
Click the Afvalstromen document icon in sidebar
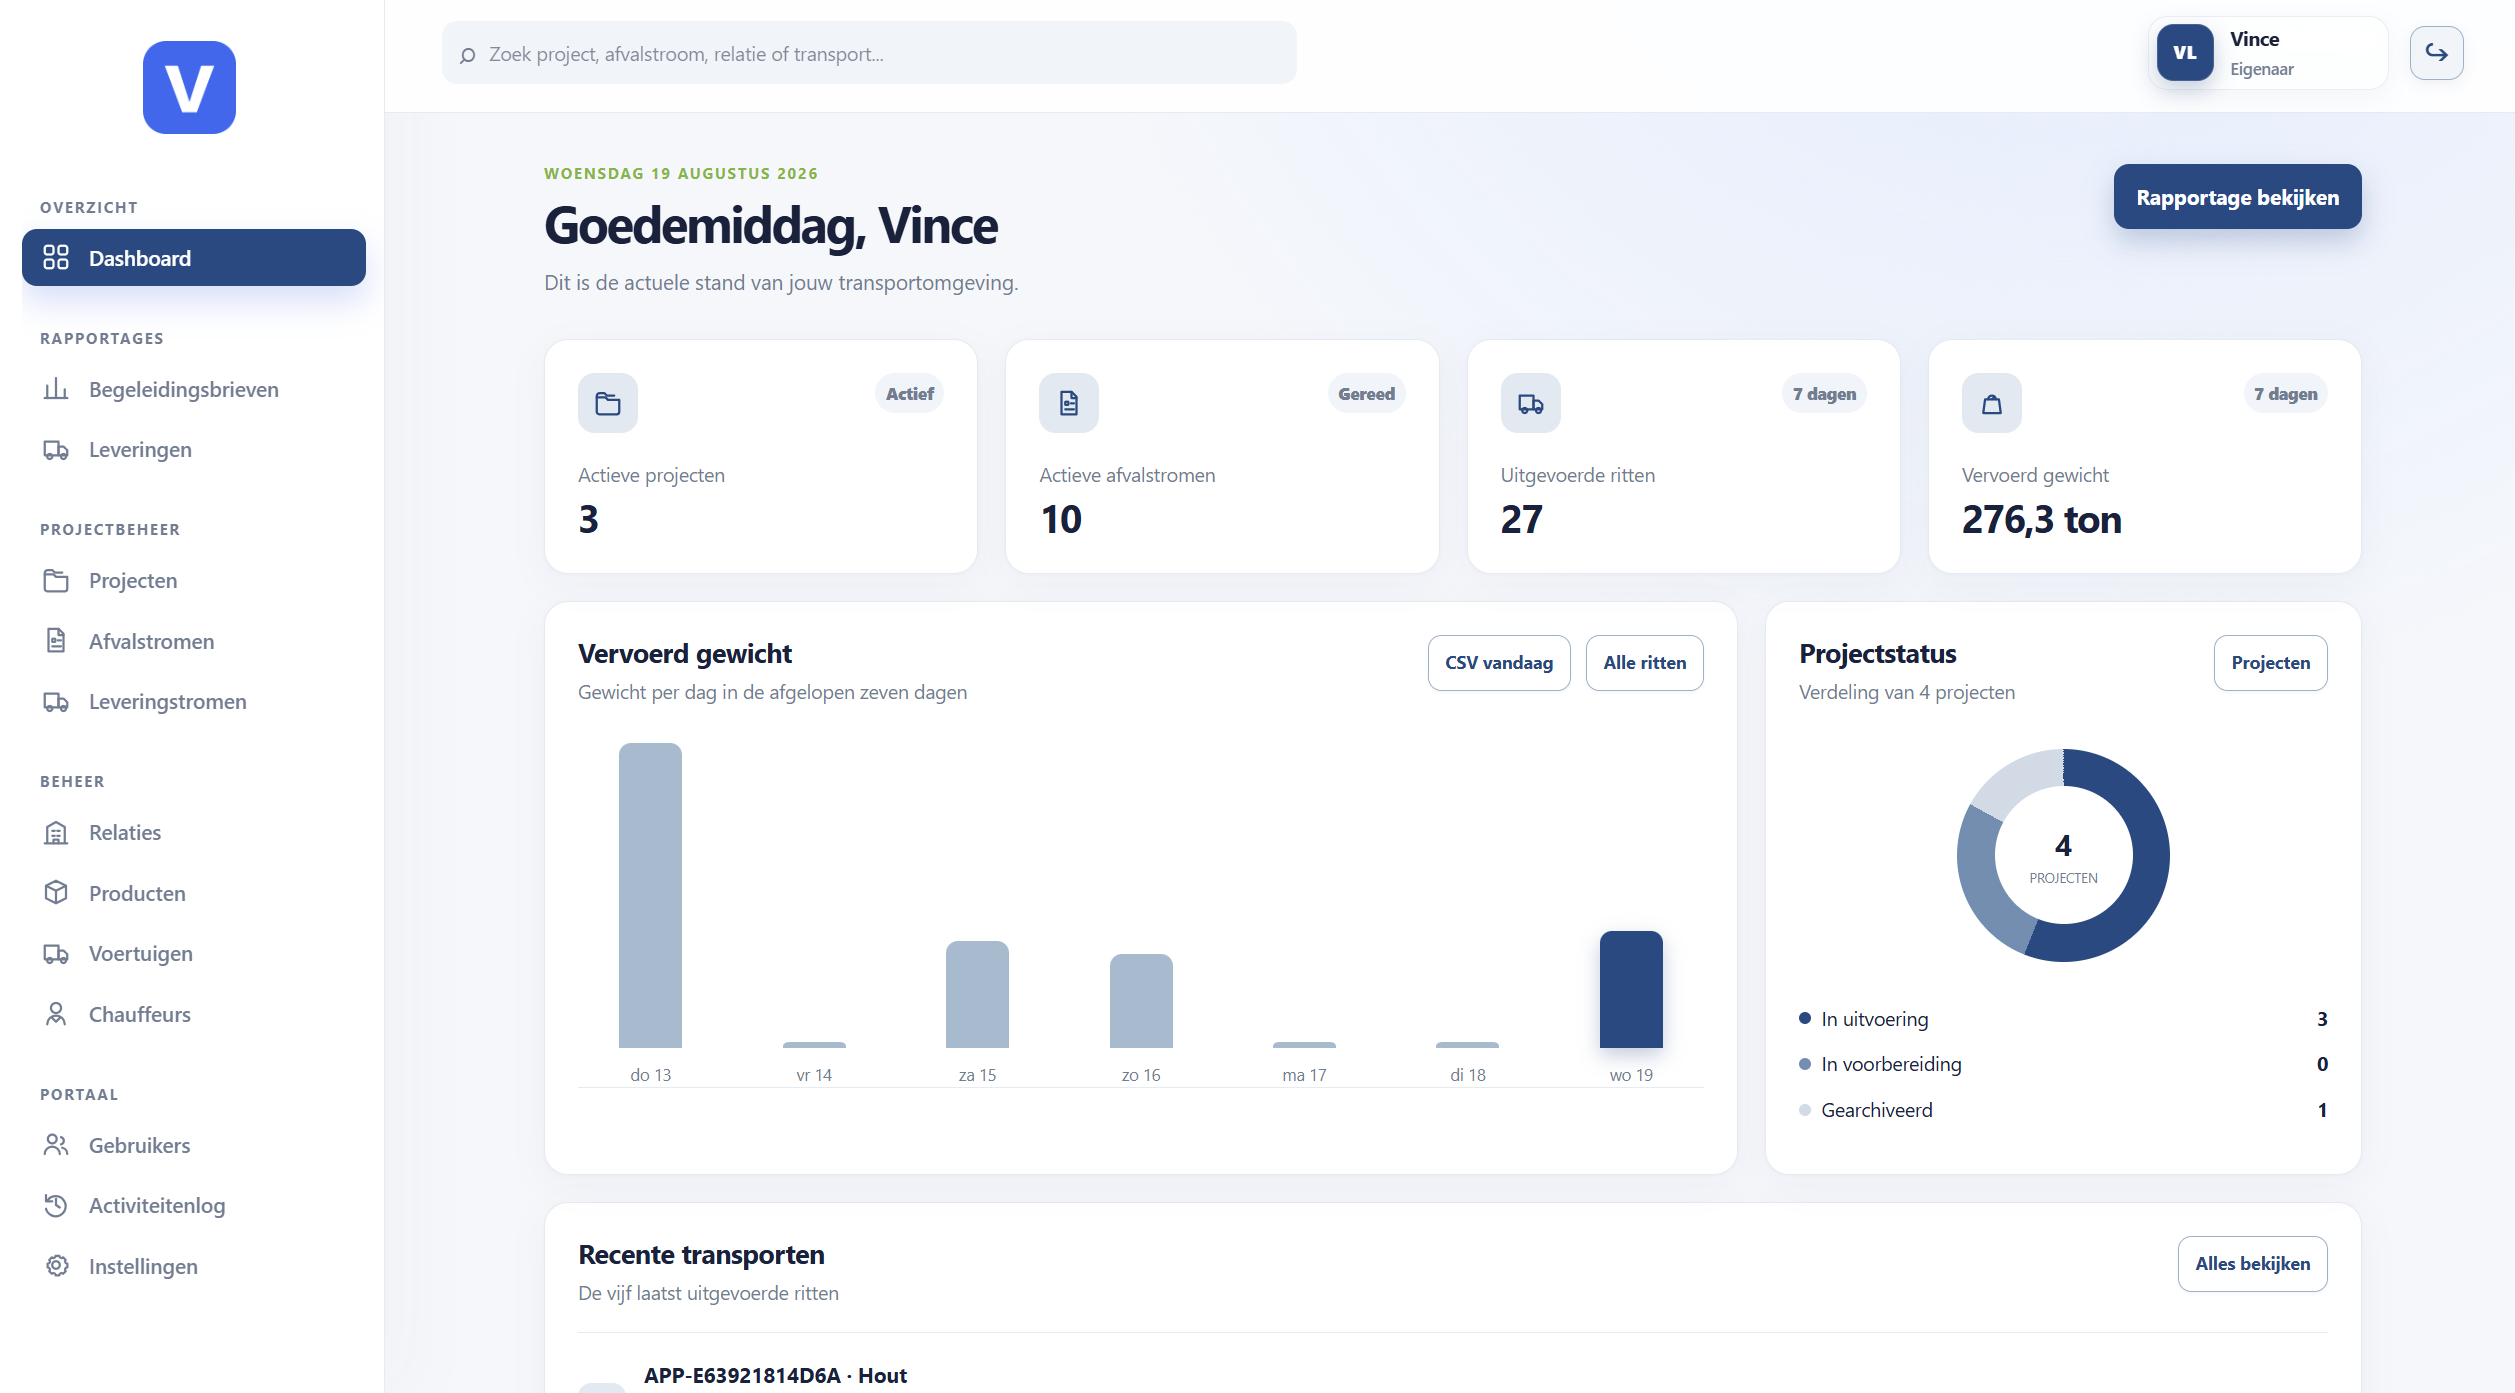56,641
